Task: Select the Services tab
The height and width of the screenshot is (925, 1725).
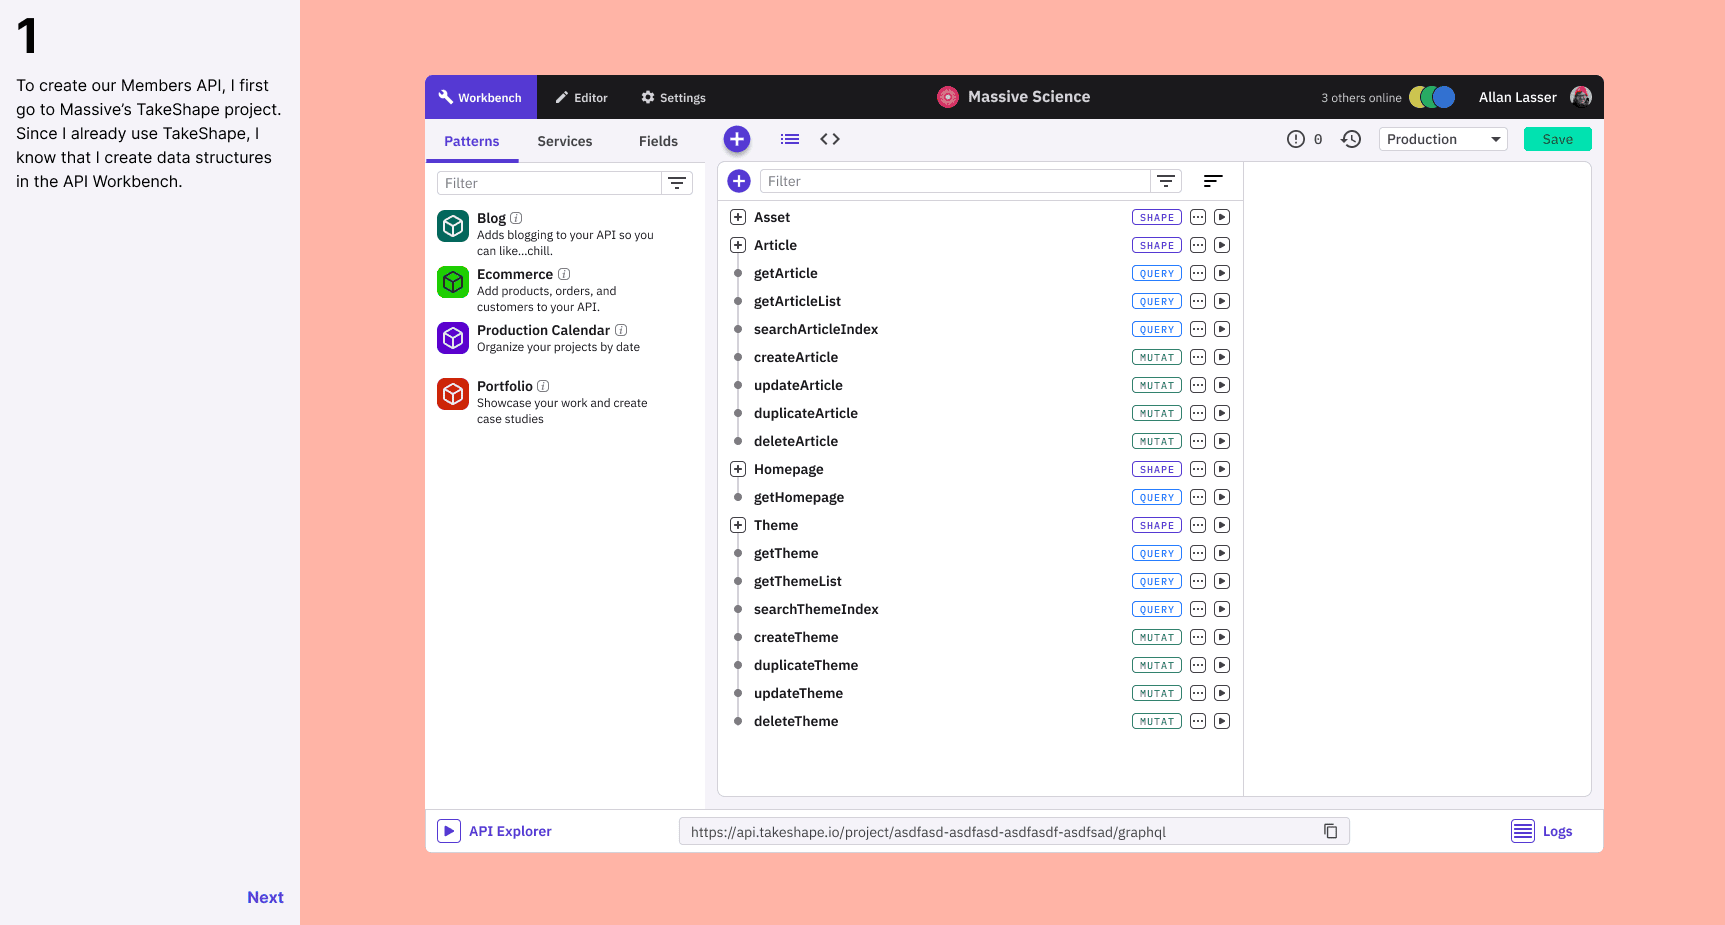Action: pos(565,141)
